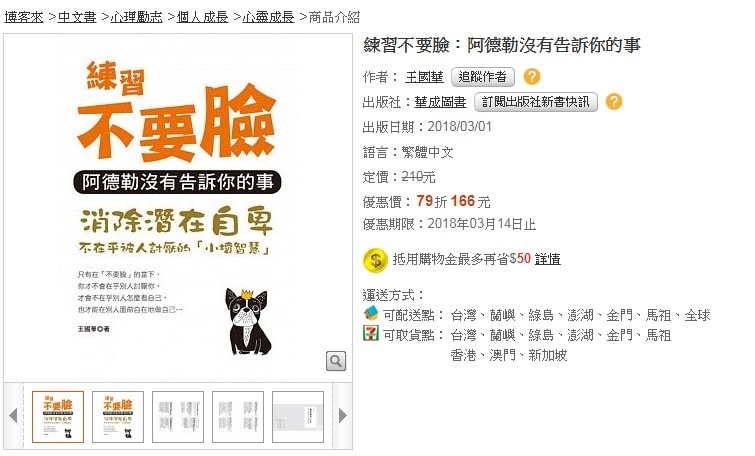This screenshot has height=456, width=755.
Task: Click the help icon next to 追蹤作者
Action: (x=532, y=77)
